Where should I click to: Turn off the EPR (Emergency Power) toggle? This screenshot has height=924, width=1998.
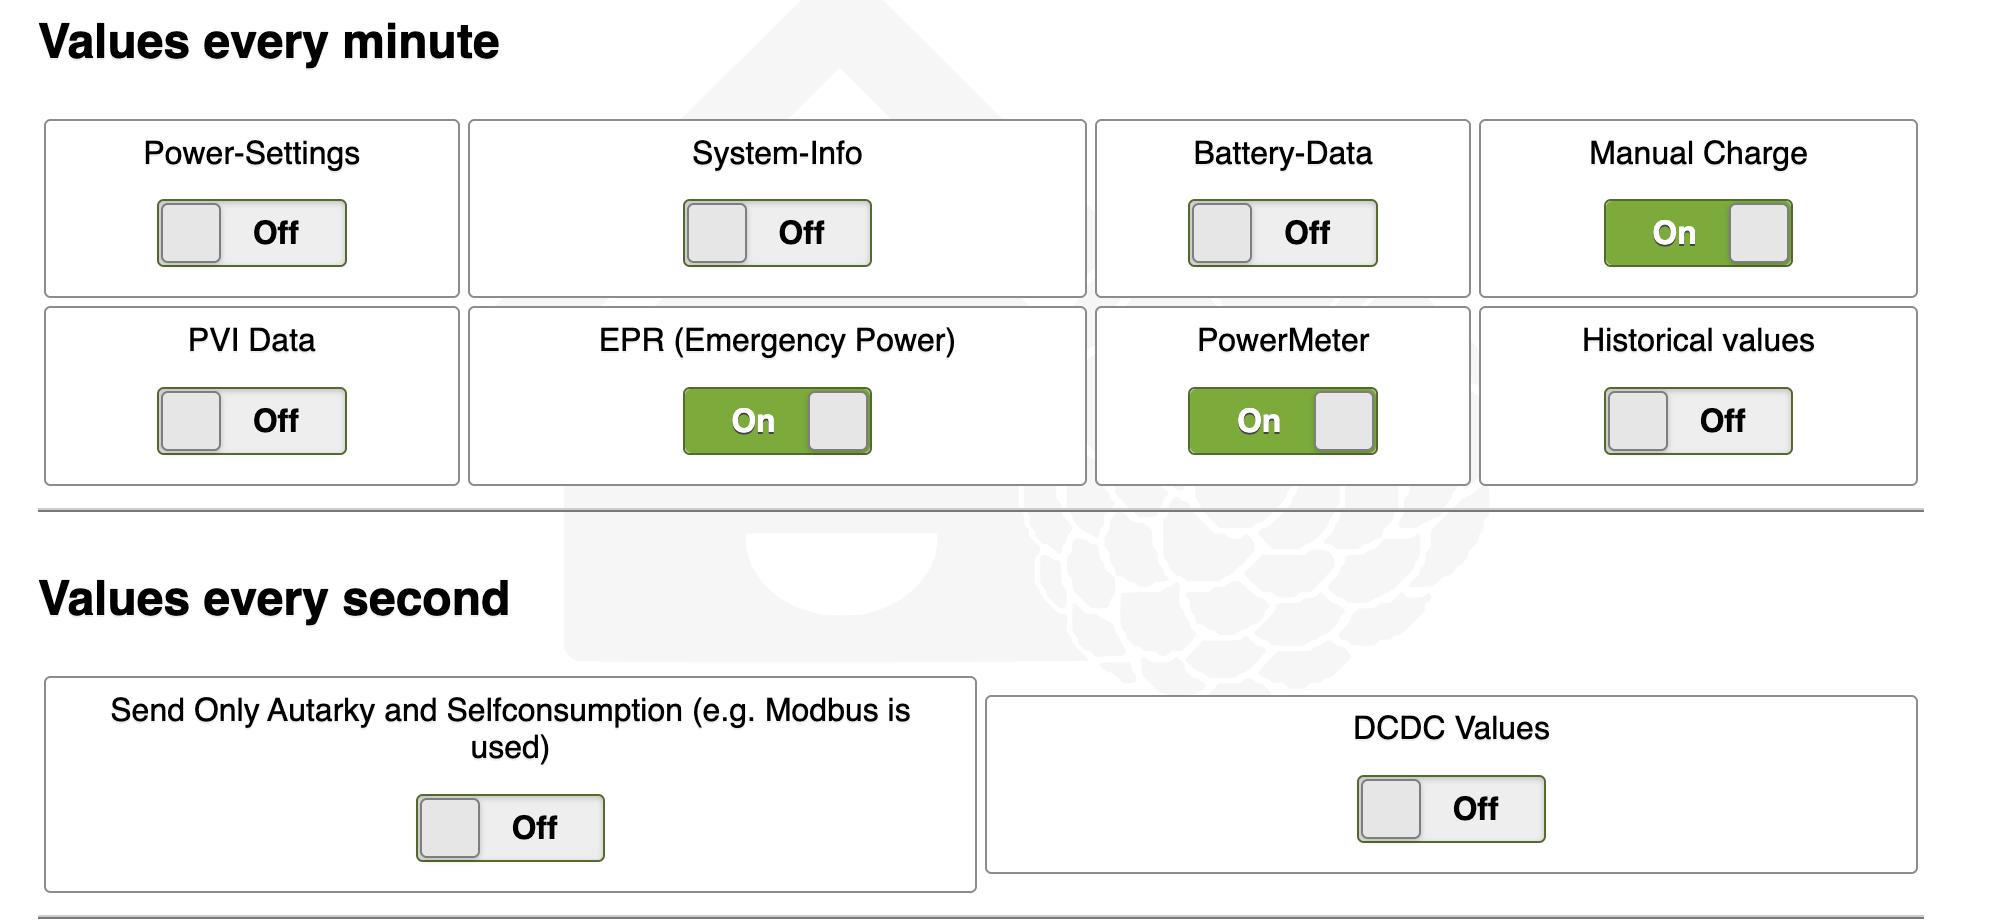pos(777,421)
